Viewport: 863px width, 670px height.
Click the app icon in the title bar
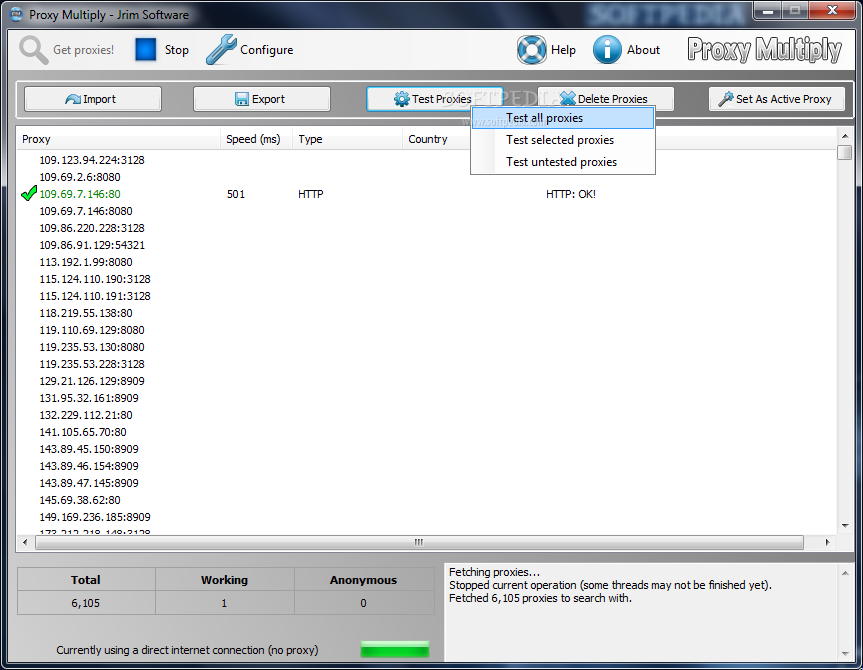[x=17, y=14]
